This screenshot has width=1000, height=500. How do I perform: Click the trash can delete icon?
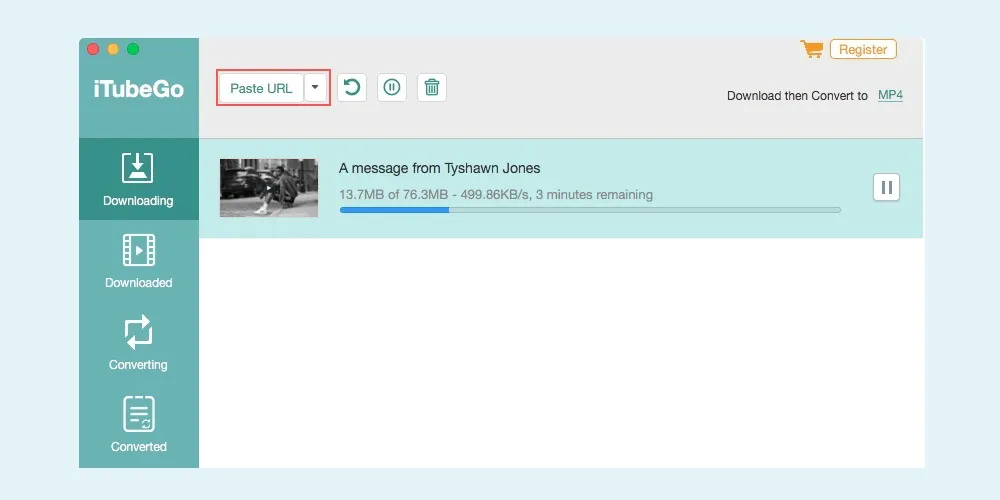tap(432, 88)
